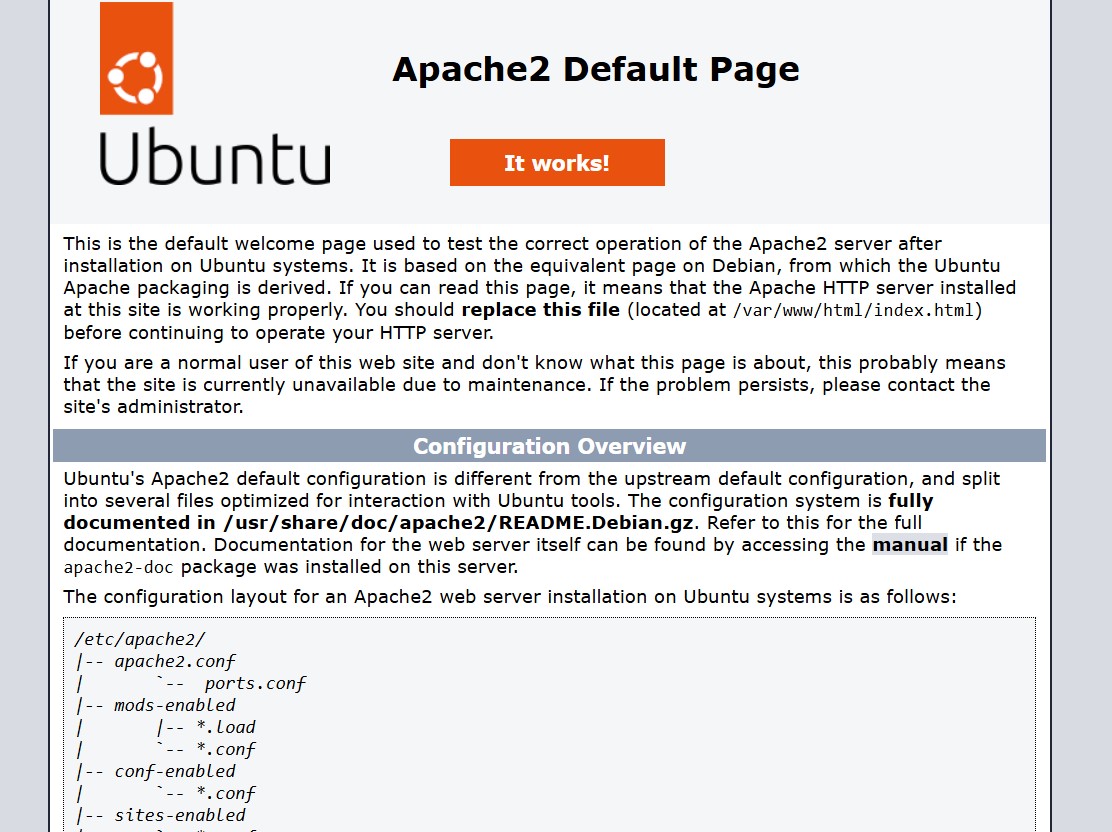Screen dimensions: 1112x832
Task: Click the bold "replace this file" text
Action: pyautogui.click(x=540, y=310)
